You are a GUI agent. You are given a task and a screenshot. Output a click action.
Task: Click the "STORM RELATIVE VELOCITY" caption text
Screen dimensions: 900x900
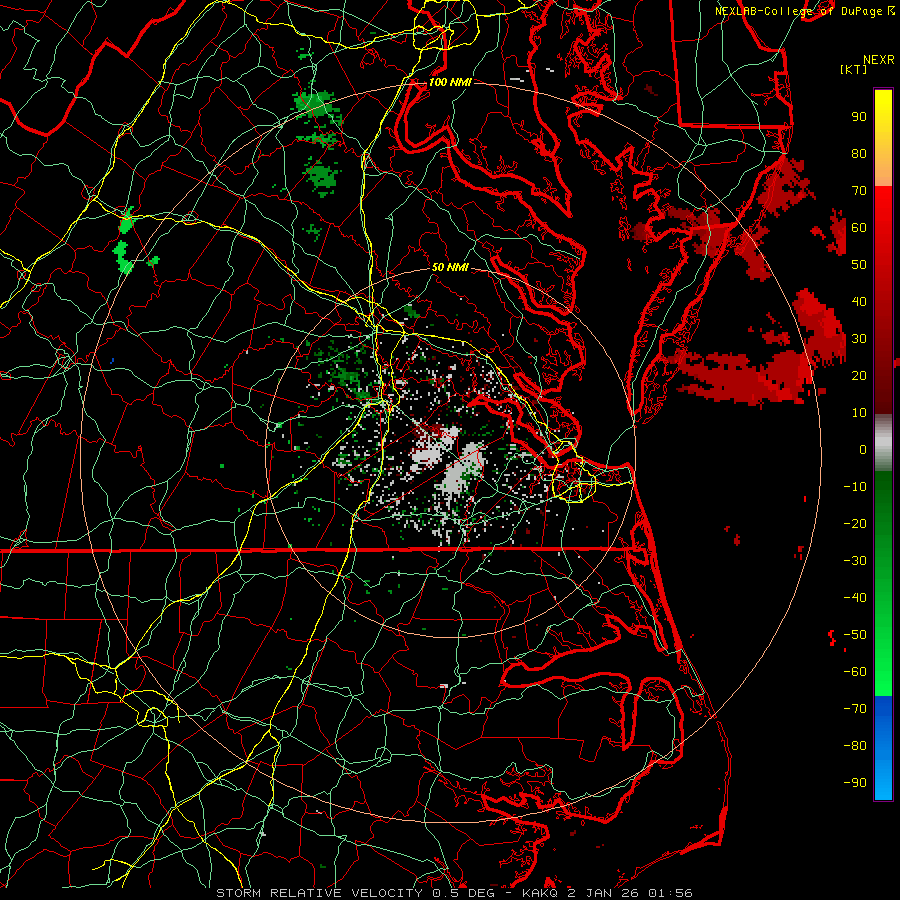click(x=319, y=893)
